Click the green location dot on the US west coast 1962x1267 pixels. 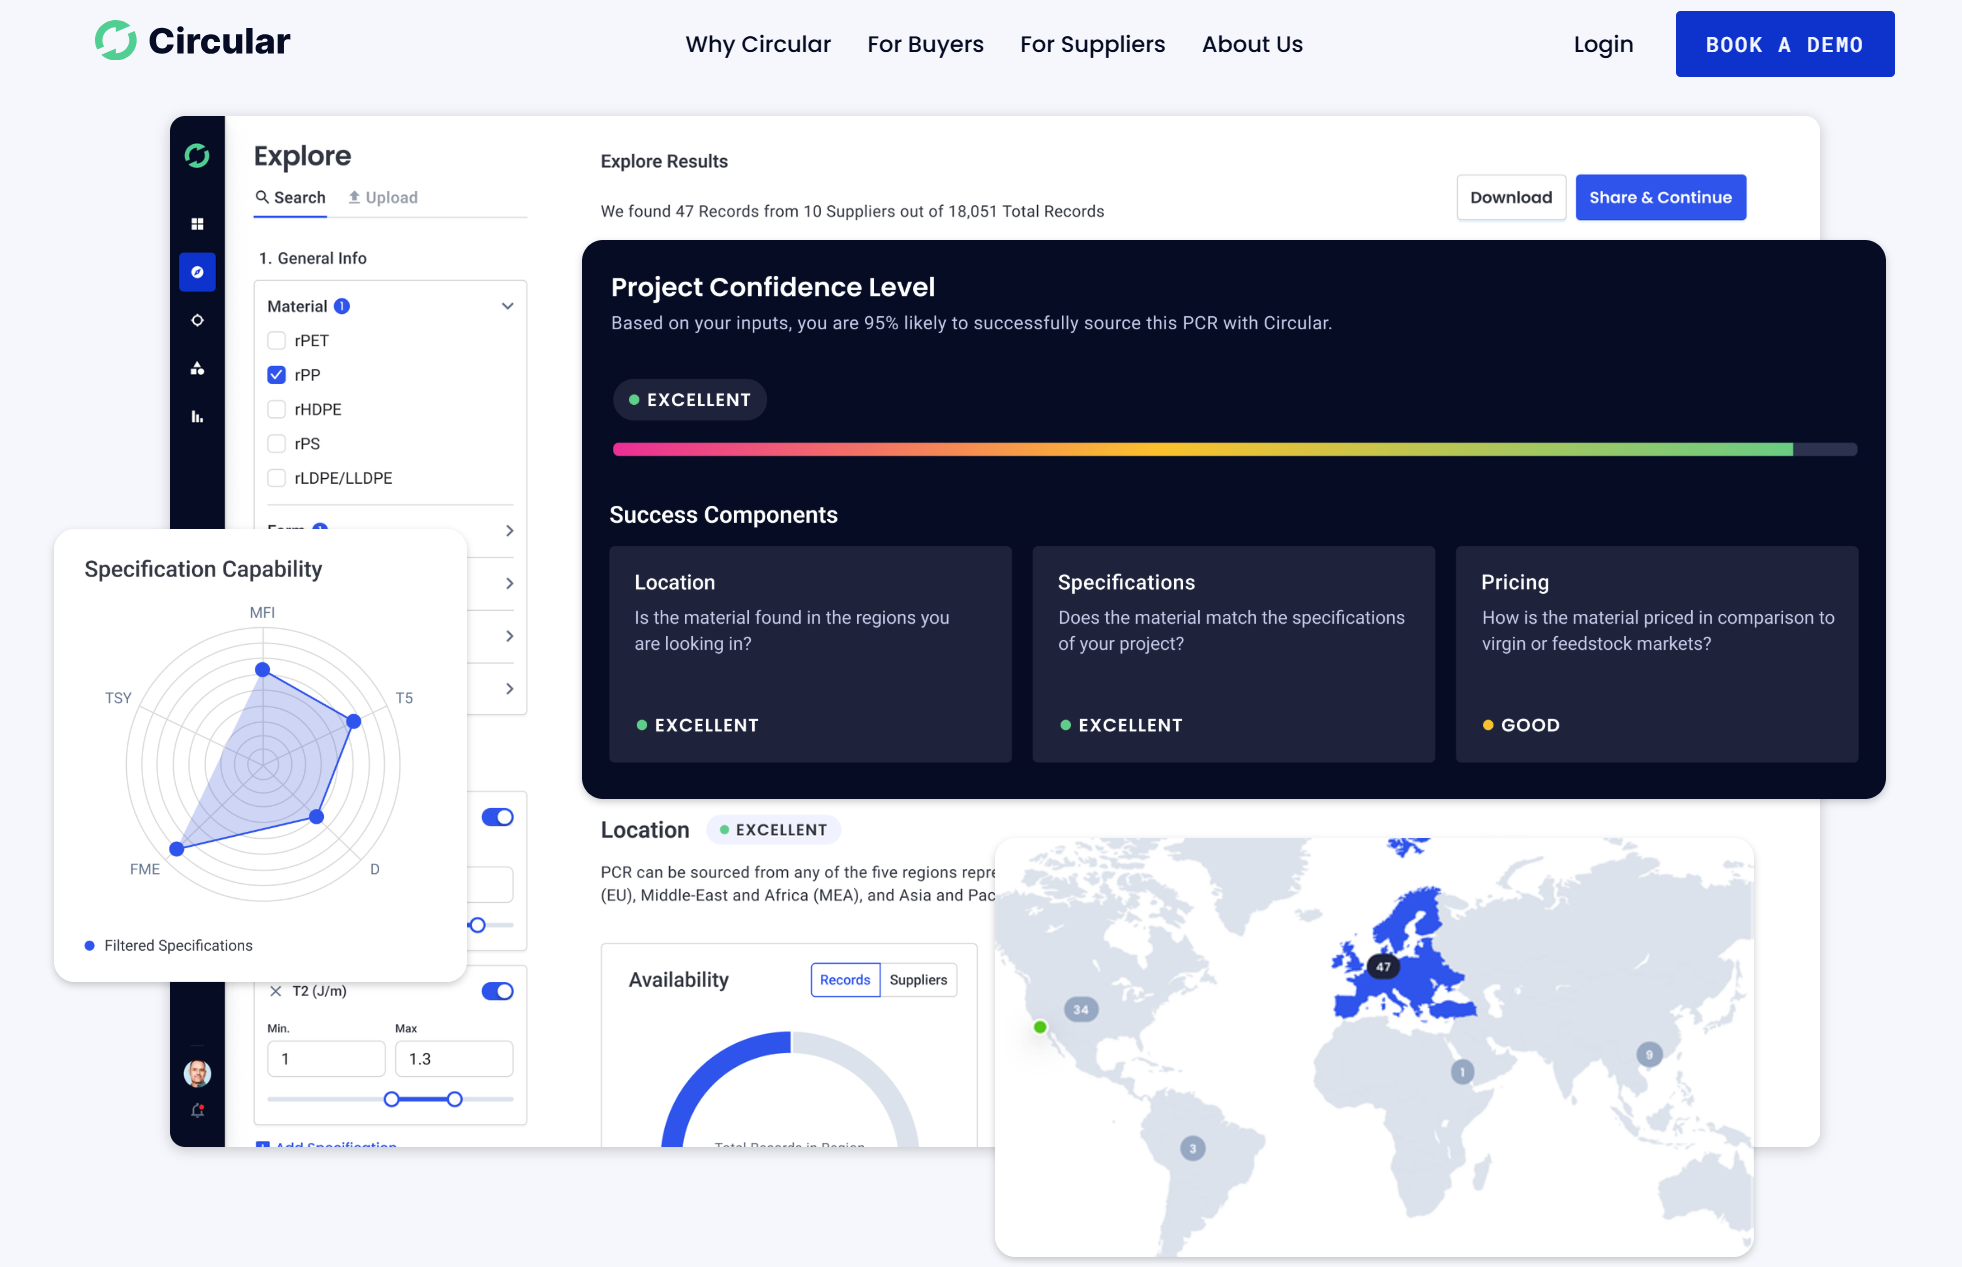(x=1040, y=1027)
